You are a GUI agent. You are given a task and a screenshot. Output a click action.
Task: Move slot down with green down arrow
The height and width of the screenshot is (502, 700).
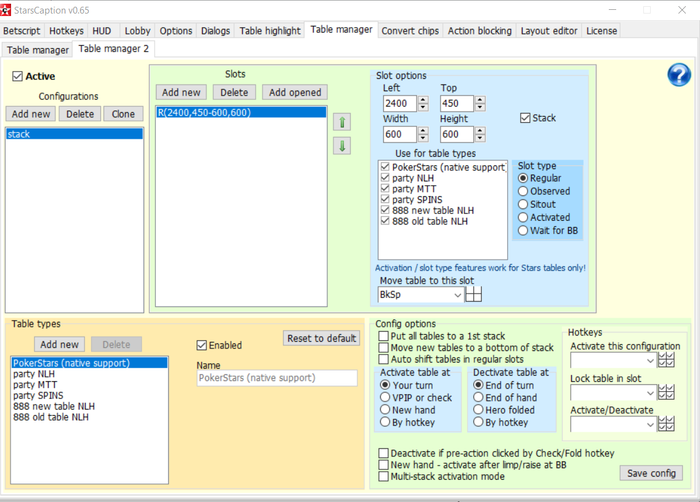(342, 146)
